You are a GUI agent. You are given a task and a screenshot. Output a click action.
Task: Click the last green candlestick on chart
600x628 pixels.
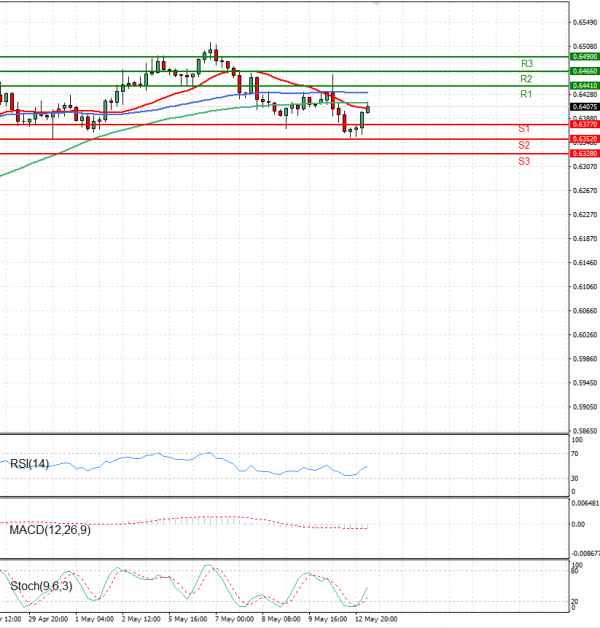tap(369, 108)
